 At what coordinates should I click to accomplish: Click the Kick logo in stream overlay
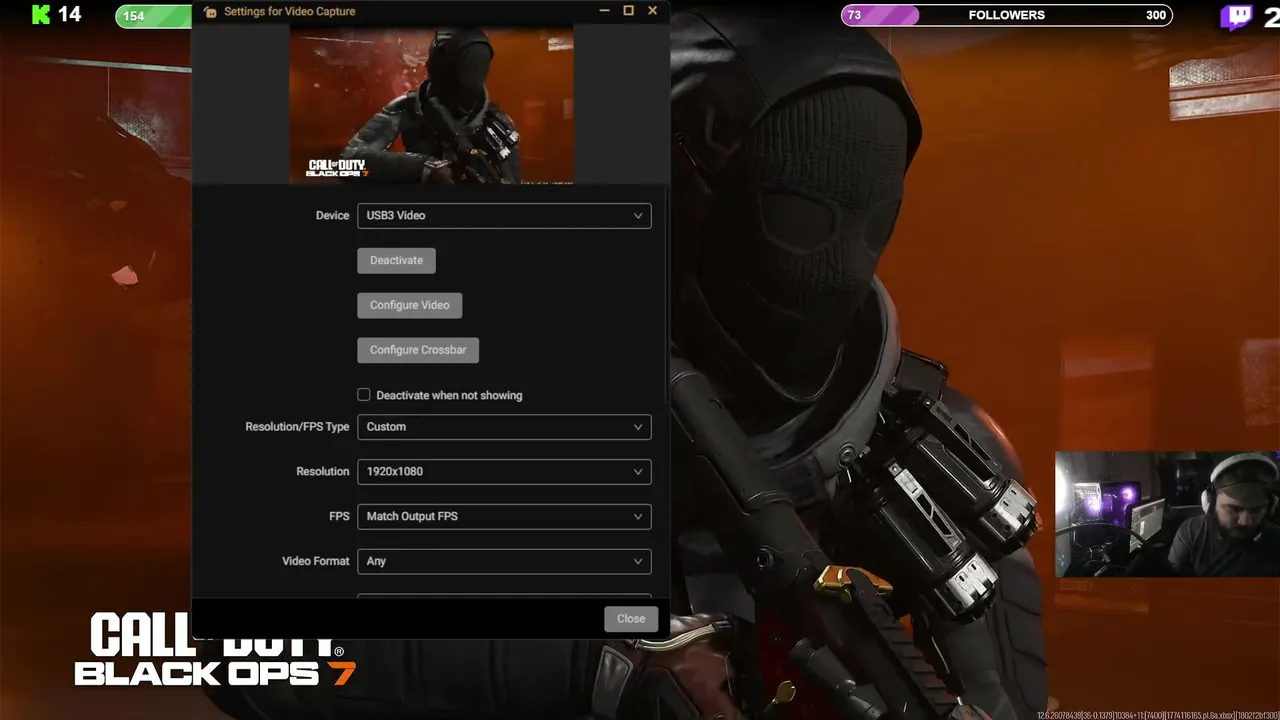[41, 14]
